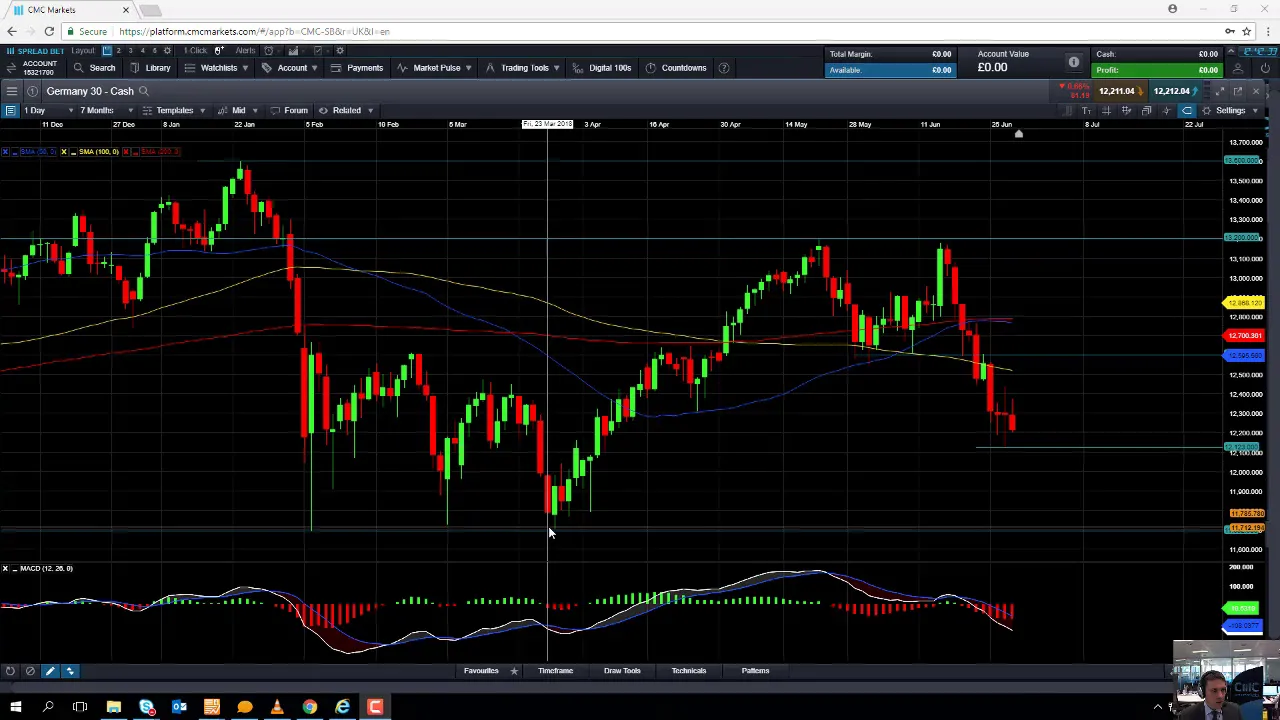Viewport: 1280px width, 720px height.
Task: Click the undo refresh icon at chart bottom-left
Action: [10, 671]
